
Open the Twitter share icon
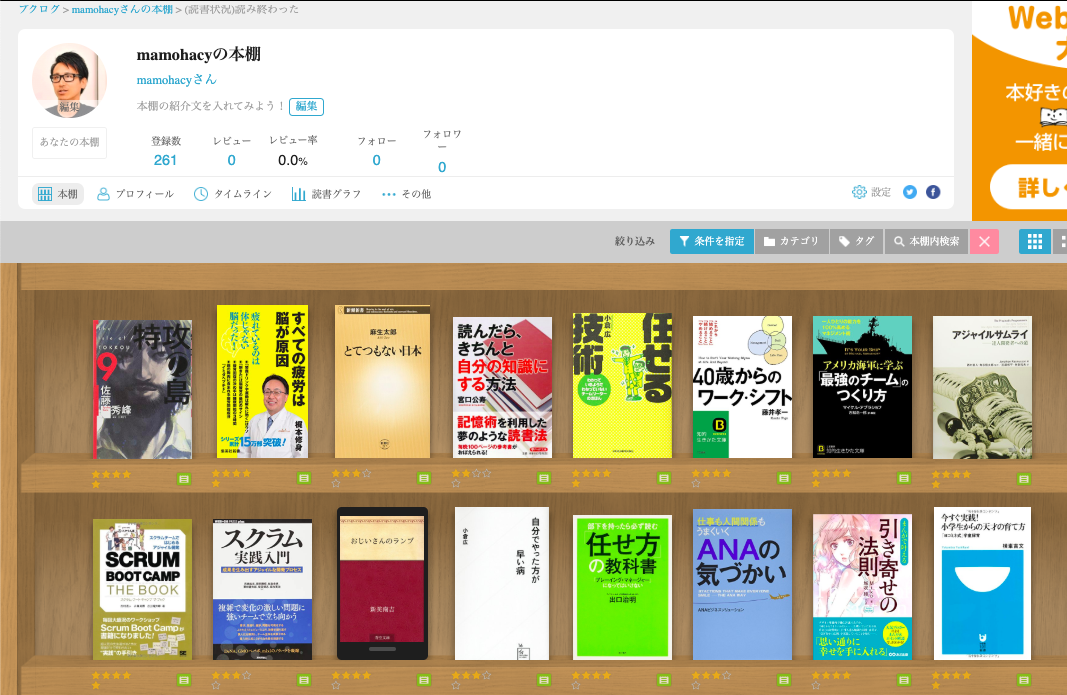click(910, 193)
